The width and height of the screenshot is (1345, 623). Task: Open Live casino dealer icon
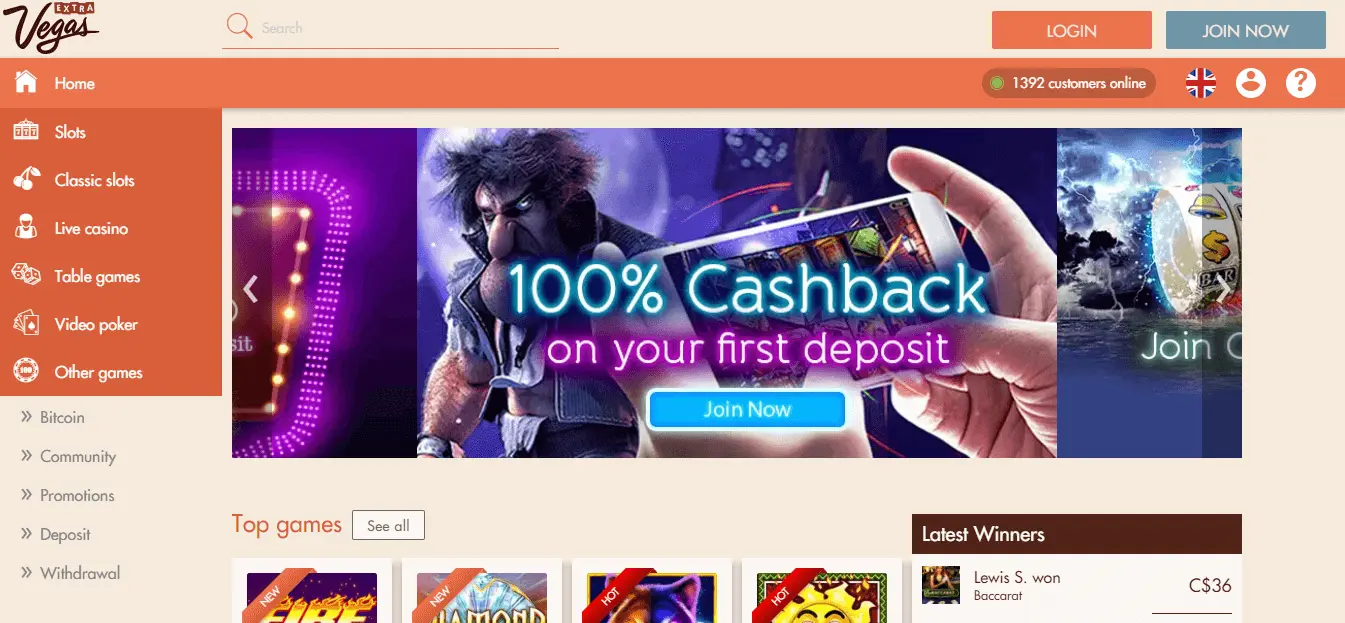click(26, 228)
